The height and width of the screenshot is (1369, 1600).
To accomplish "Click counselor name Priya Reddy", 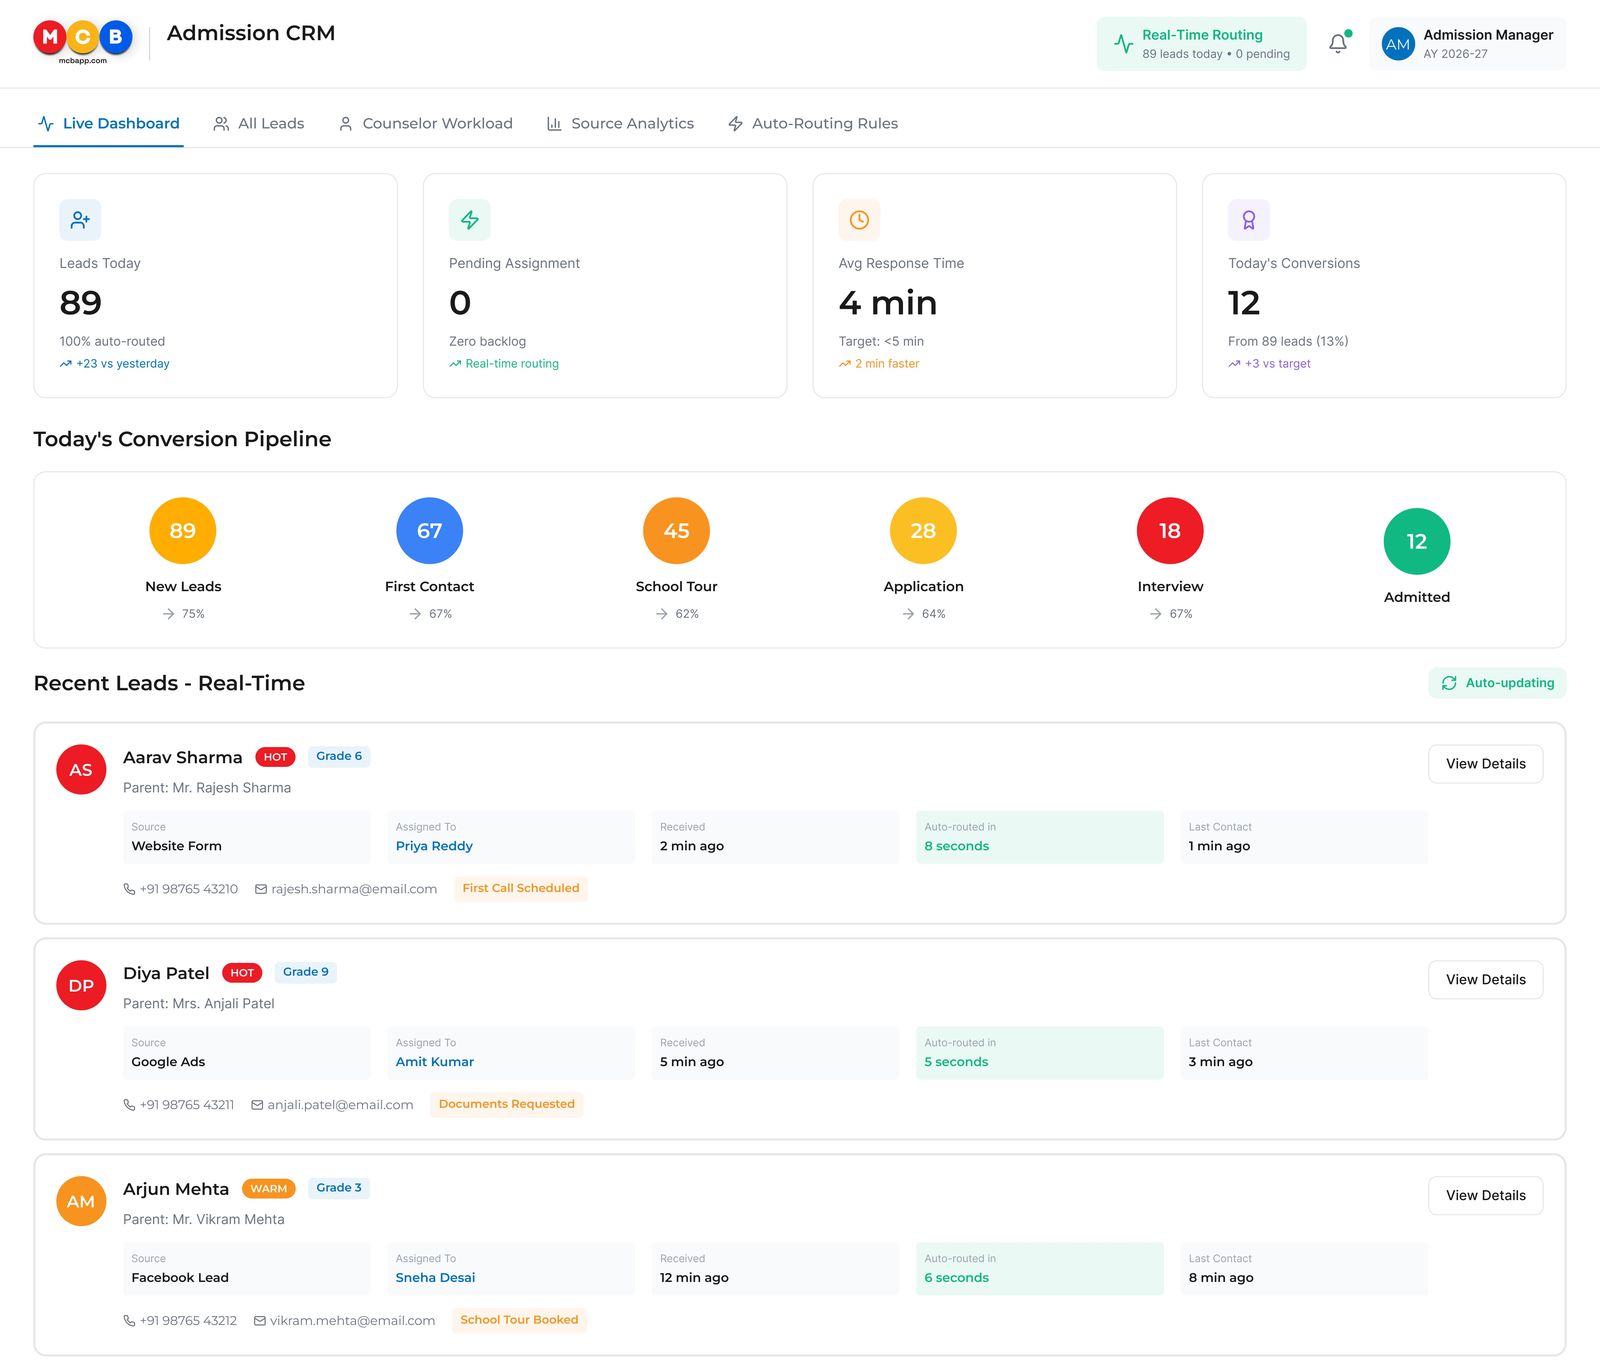I will [434, 846].
